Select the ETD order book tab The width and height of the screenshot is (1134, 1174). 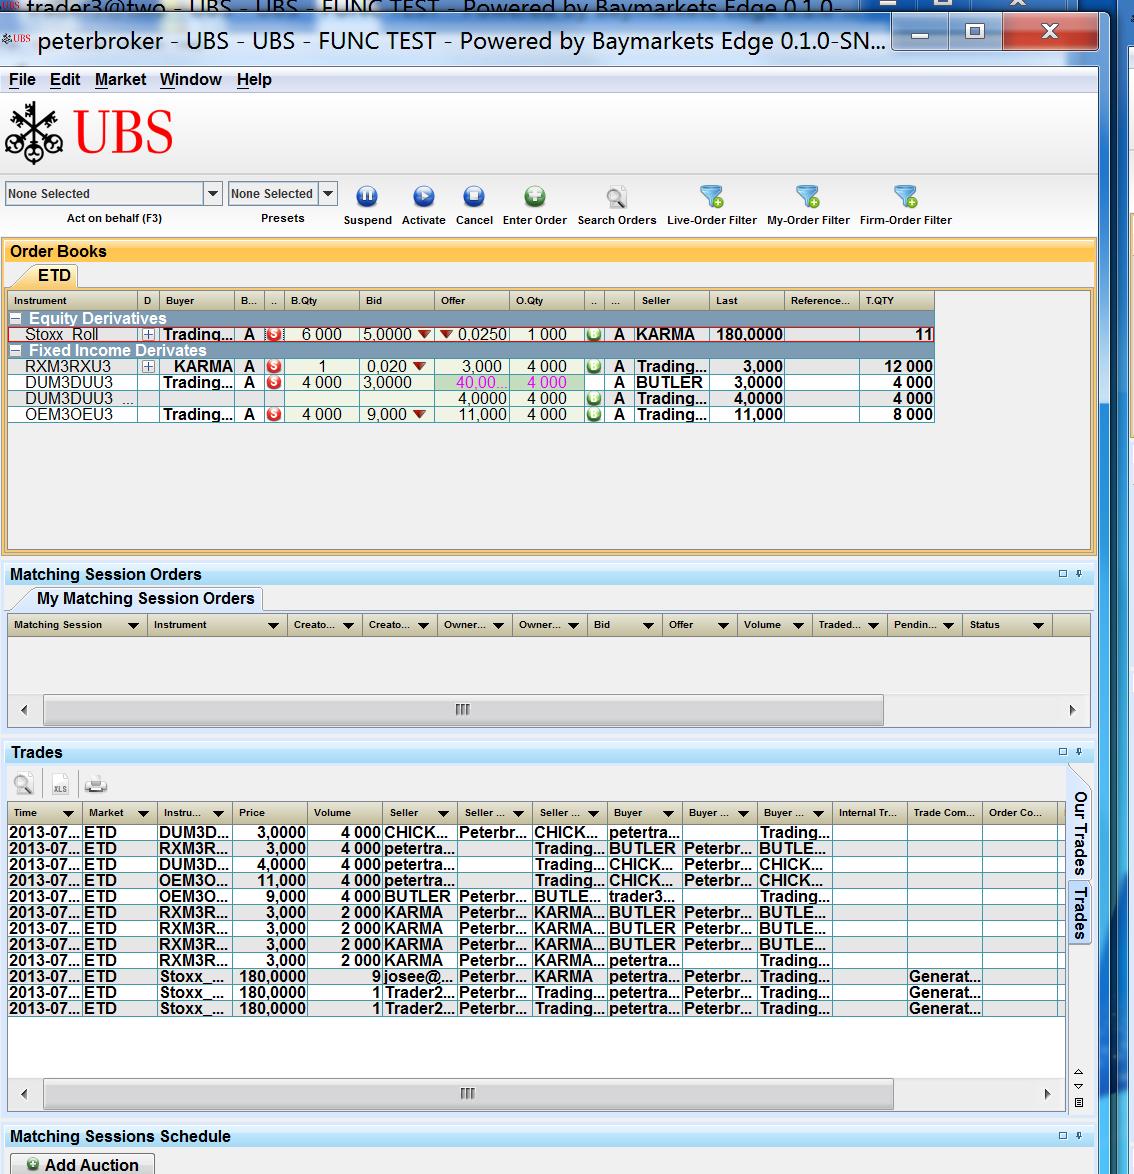(54, 276)
